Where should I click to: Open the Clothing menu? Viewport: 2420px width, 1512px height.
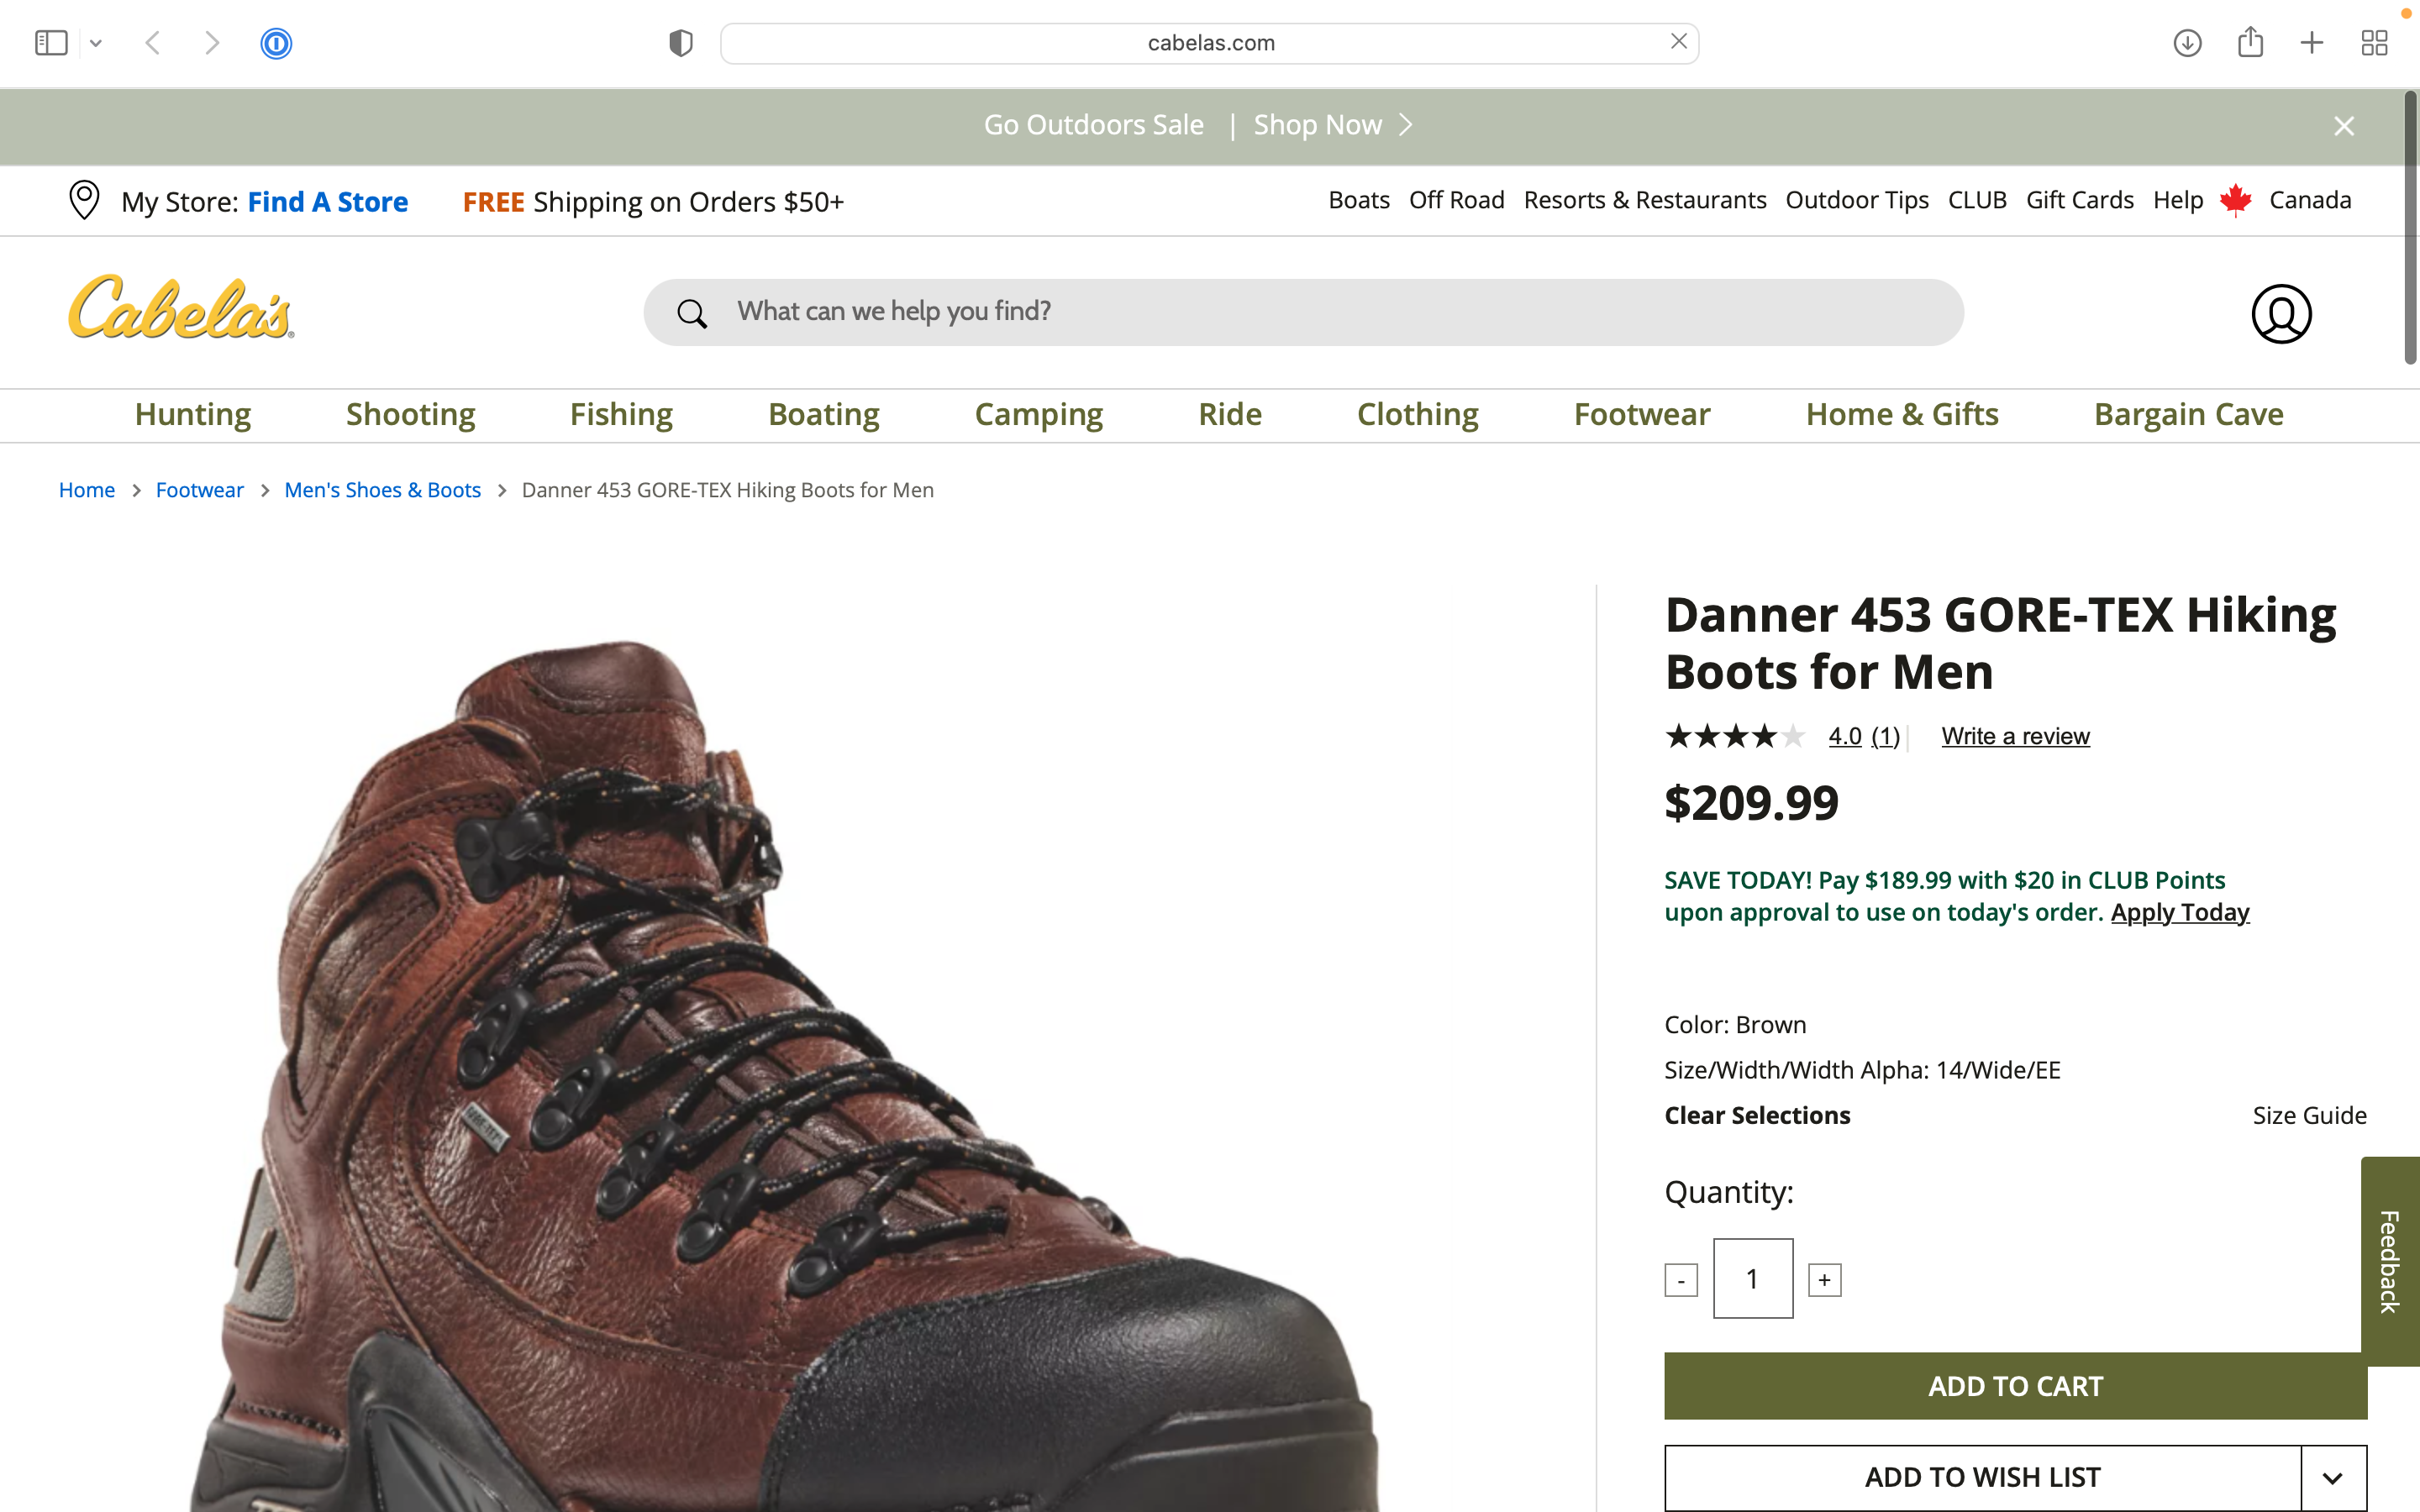point(1417,414)
